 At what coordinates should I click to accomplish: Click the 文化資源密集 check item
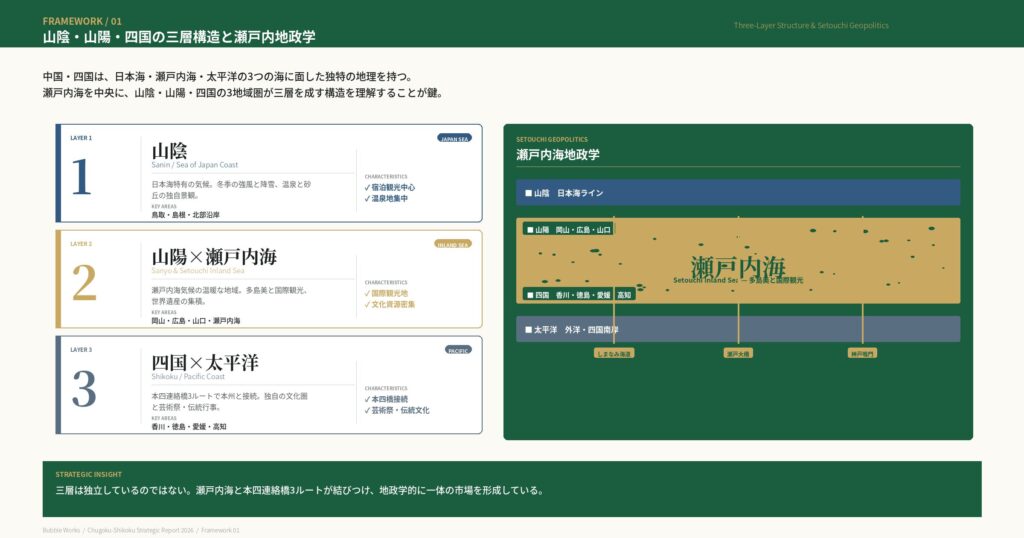click(389, 304)
